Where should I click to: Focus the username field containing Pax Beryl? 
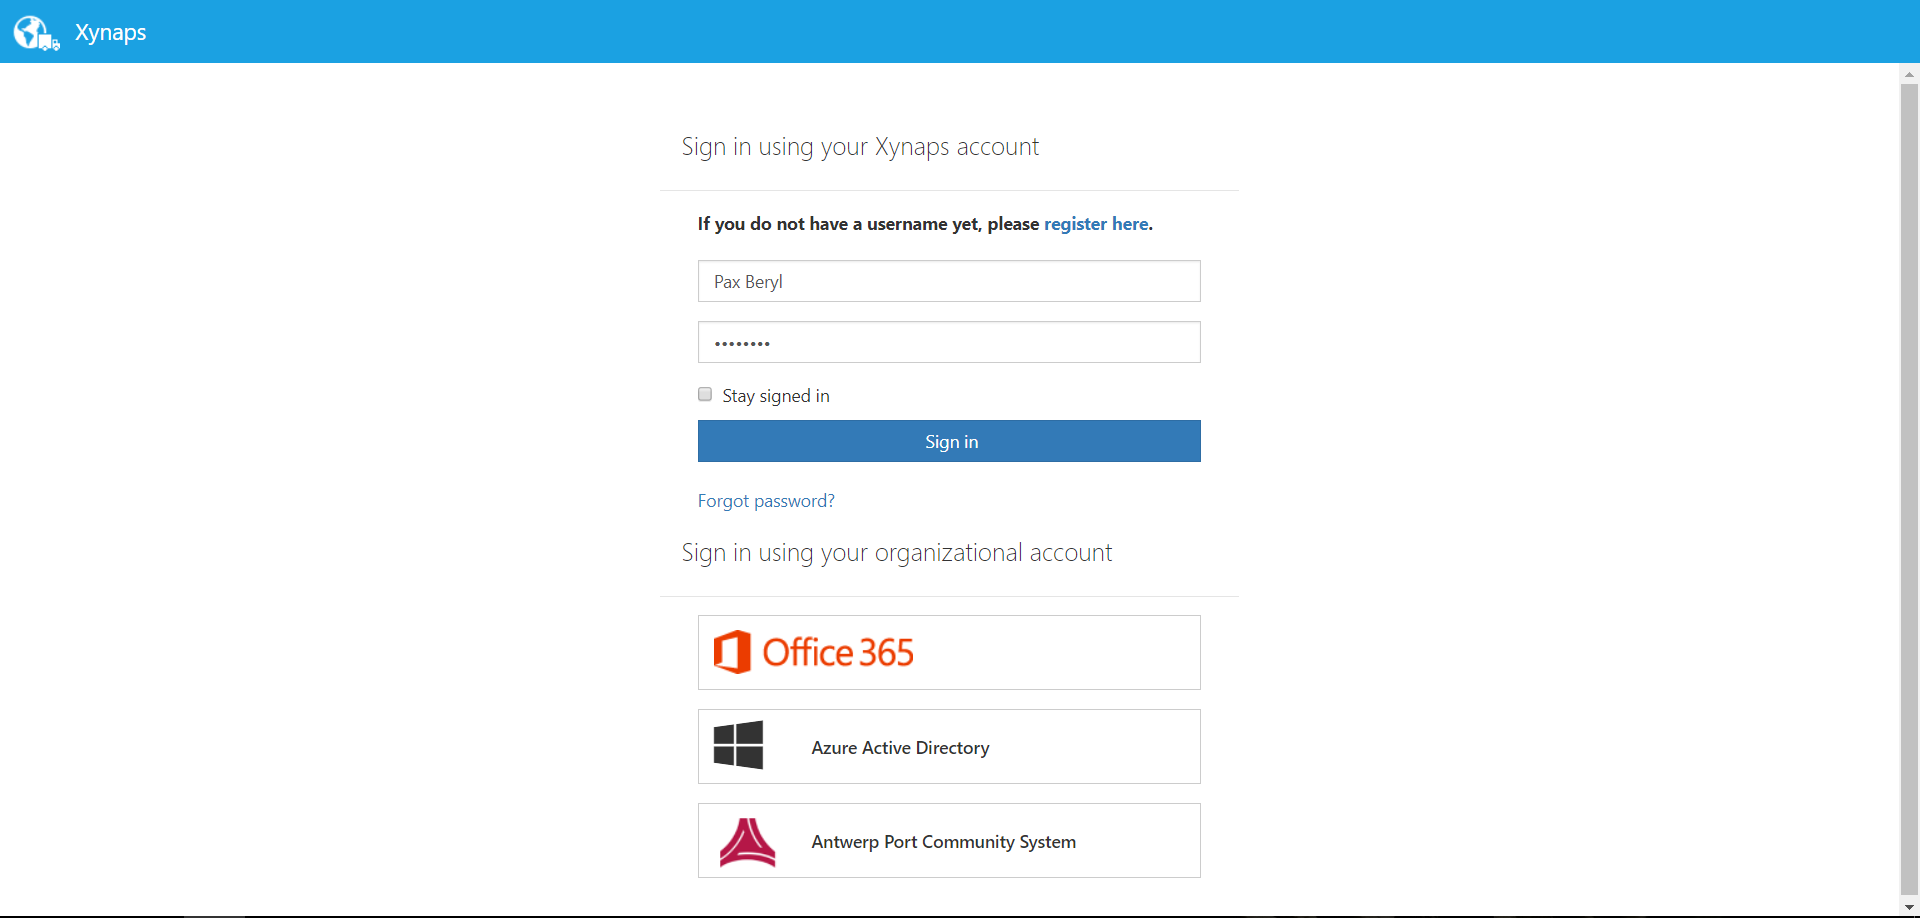948,281
